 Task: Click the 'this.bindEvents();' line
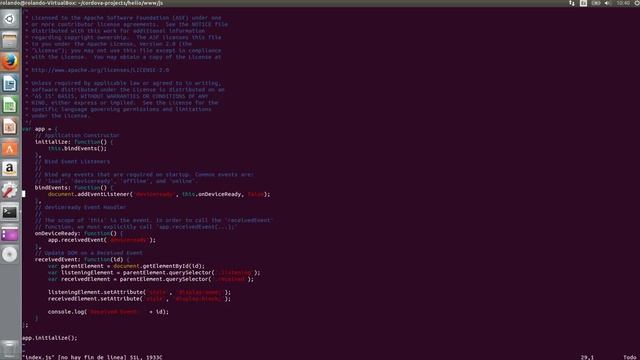(78, 149)
